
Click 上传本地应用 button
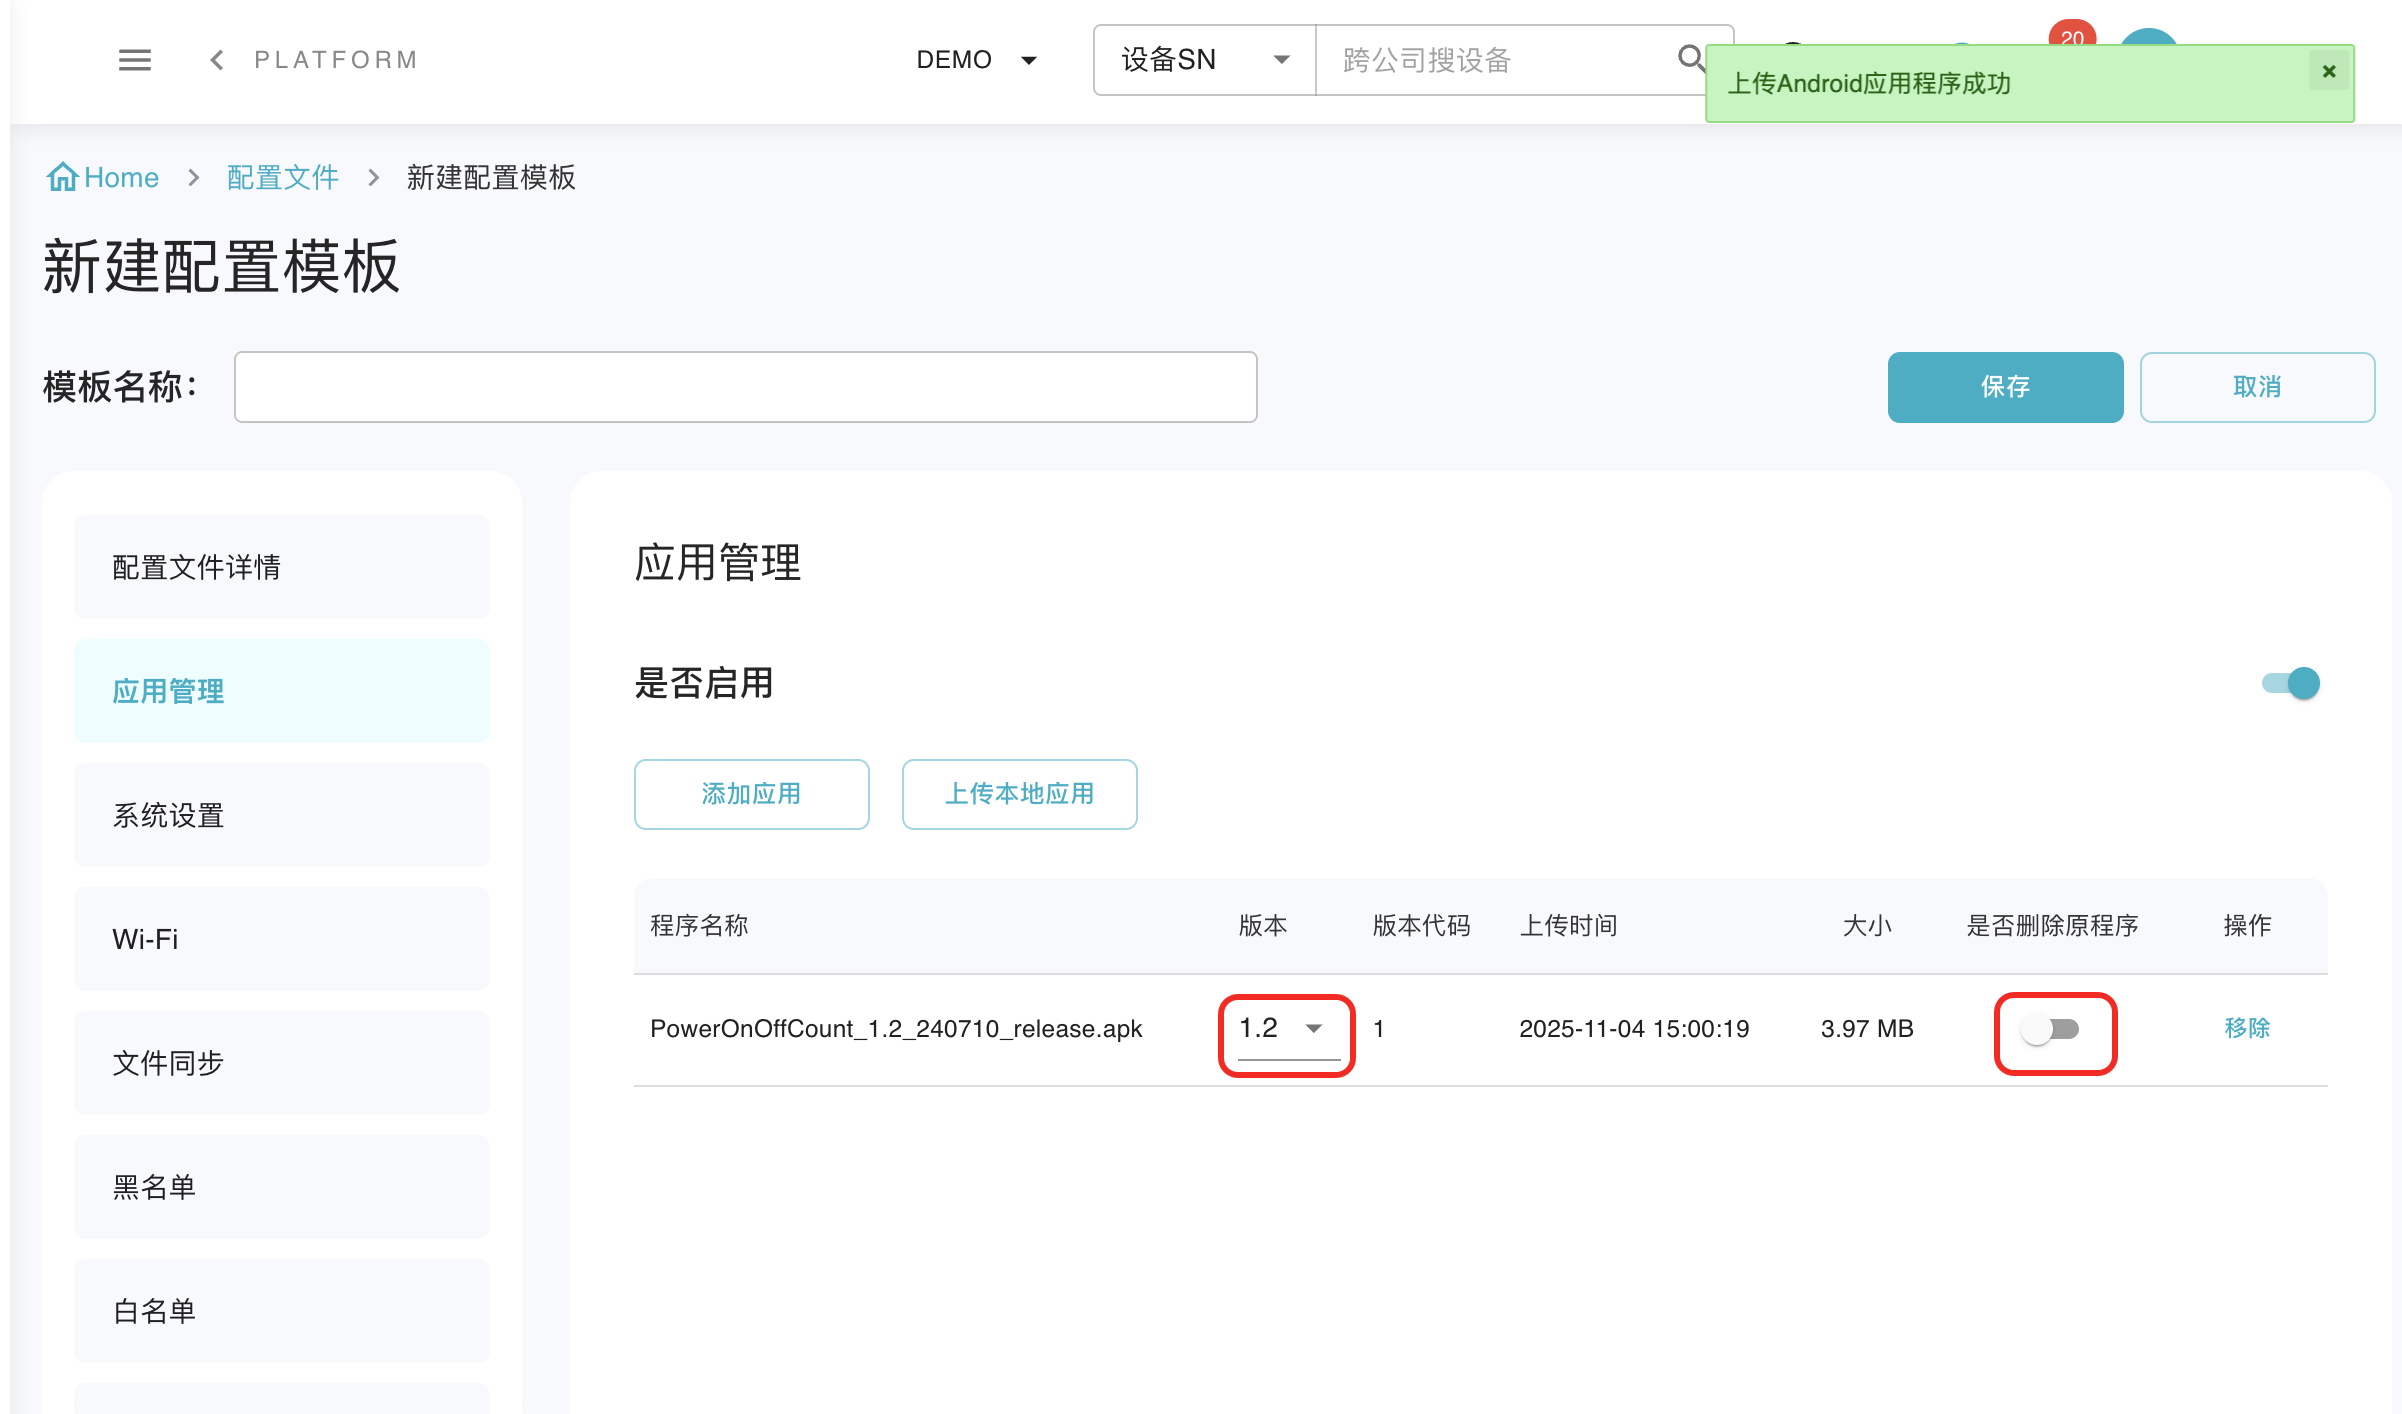(1019, 794)
